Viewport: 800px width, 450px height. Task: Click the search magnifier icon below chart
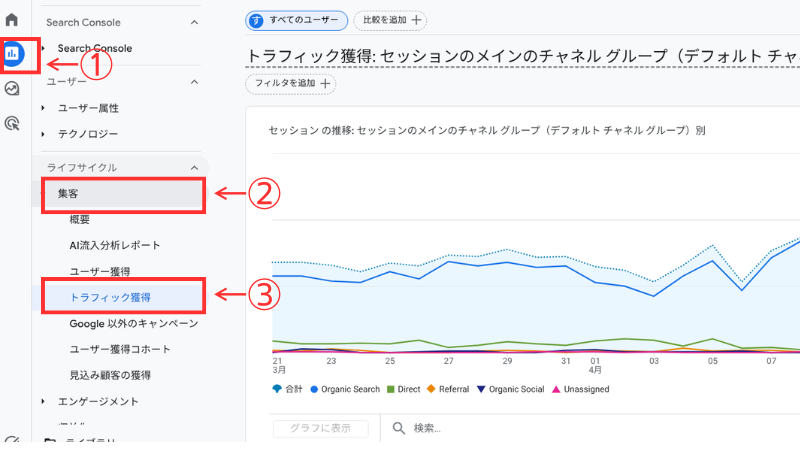click(x=398, y=428)
